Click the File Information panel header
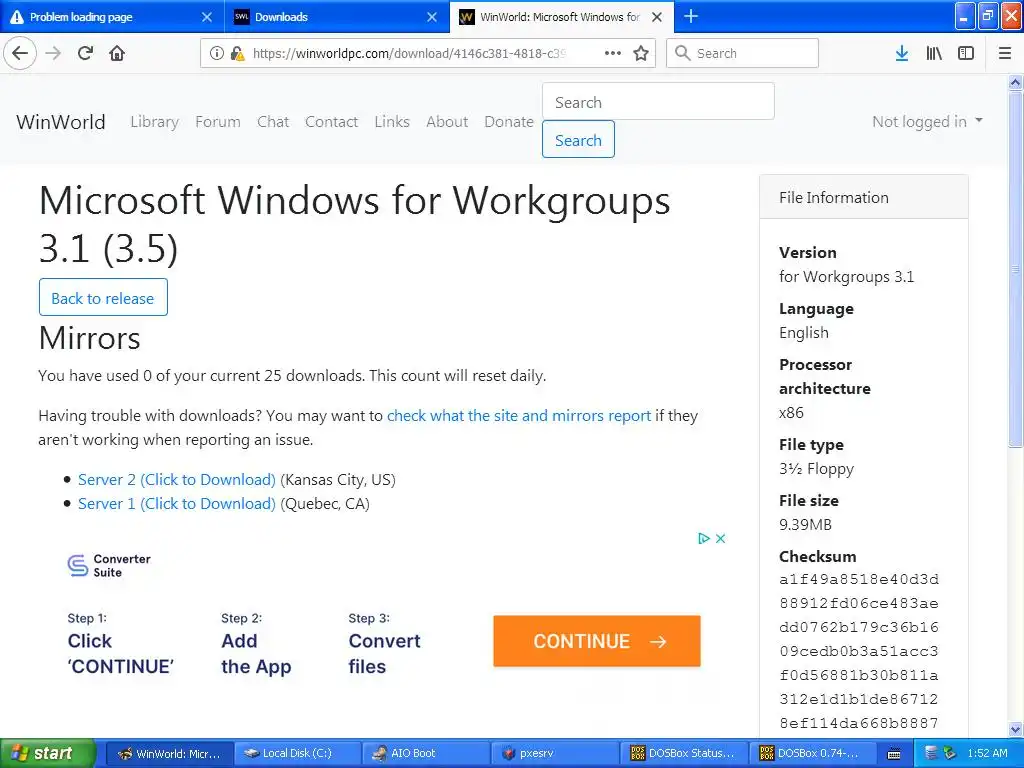The width and height of the screenshot is (1024, 768). point(863,197)
